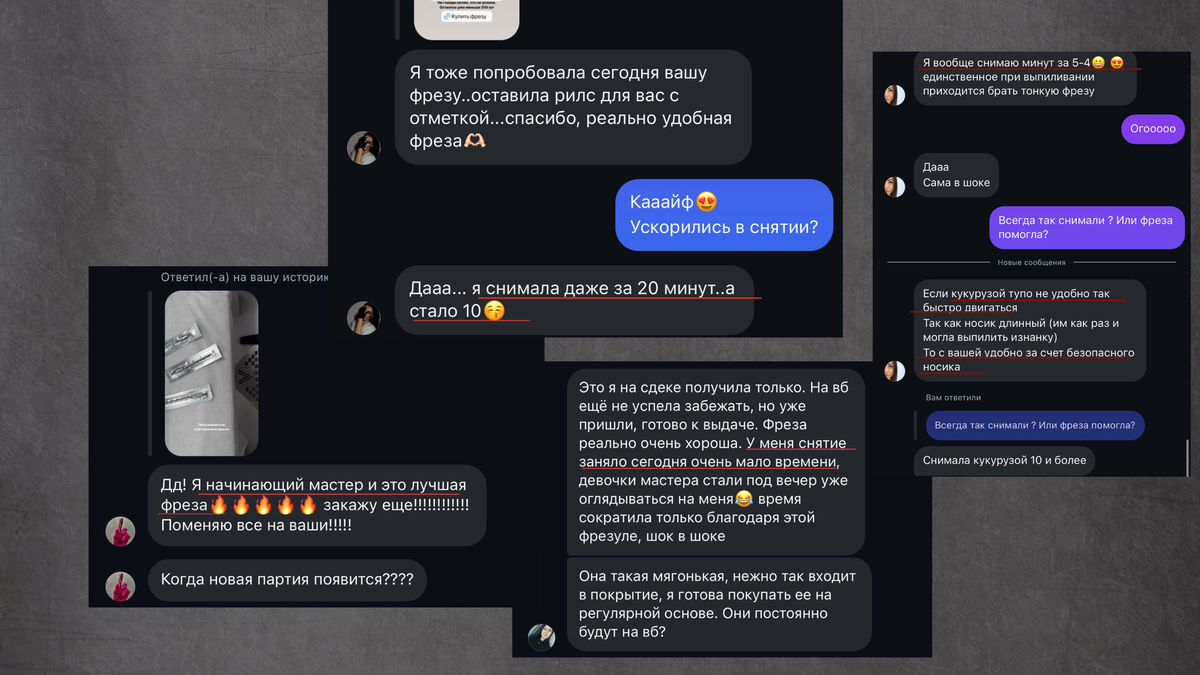Click the 'Новые сообщения' divider label
This screenshot has width=1200, height=675.
point(1031,263)
